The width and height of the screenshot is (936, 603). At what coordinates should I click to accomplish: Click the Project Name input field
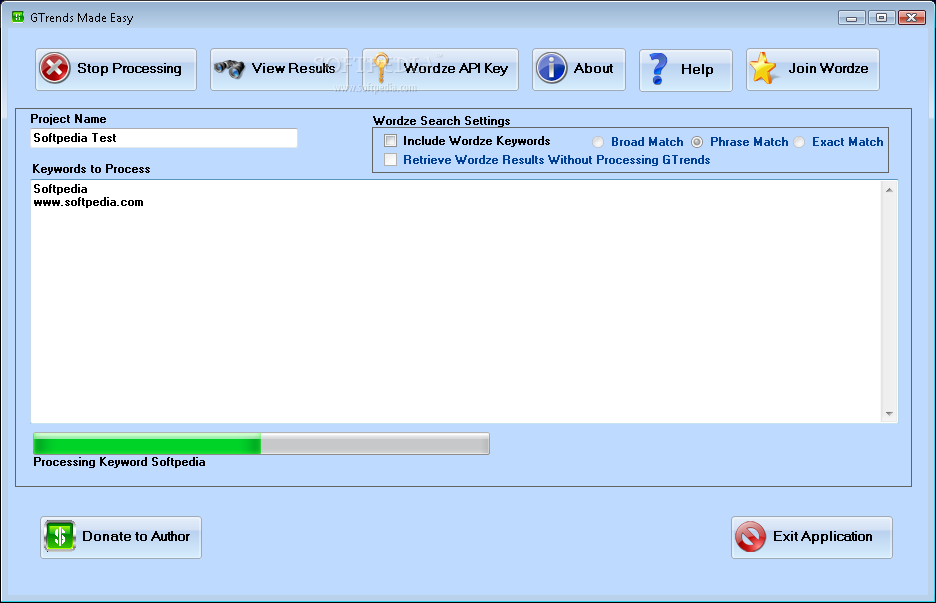coord(164,138)
